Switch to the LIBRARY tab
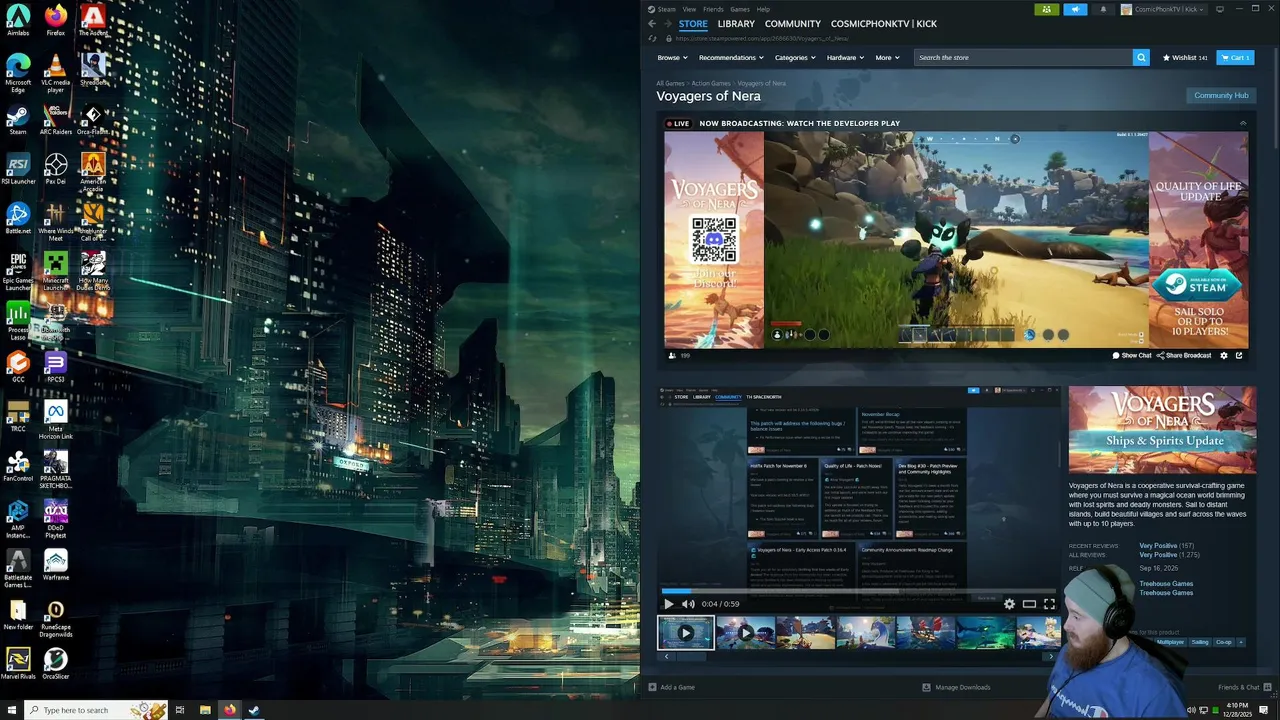 point(736,24)
